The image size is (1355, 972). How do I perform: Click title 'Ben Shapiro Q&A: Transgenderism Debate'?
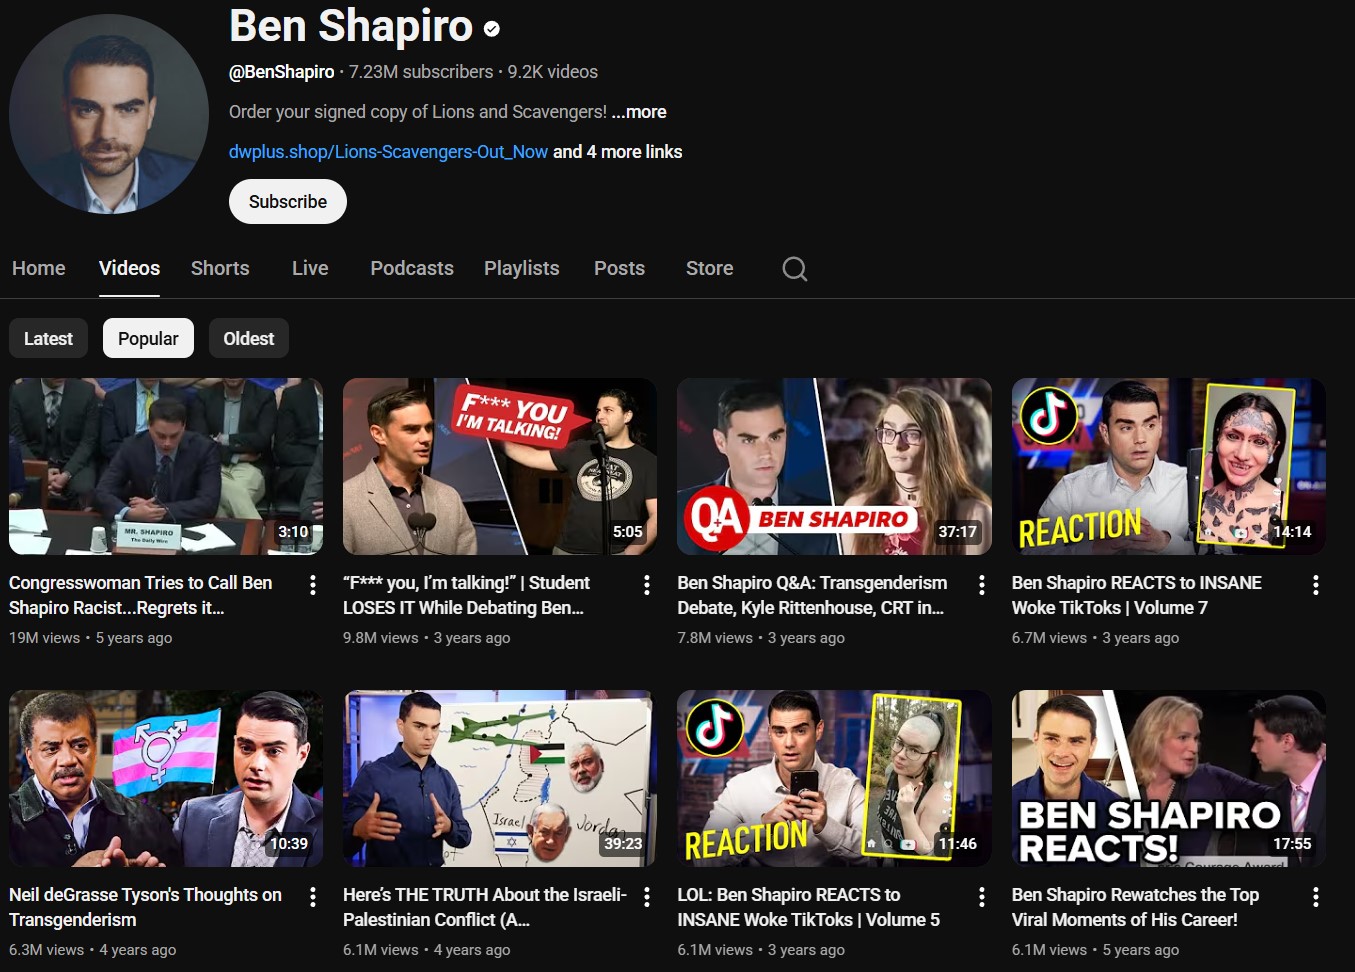point(812,595)
